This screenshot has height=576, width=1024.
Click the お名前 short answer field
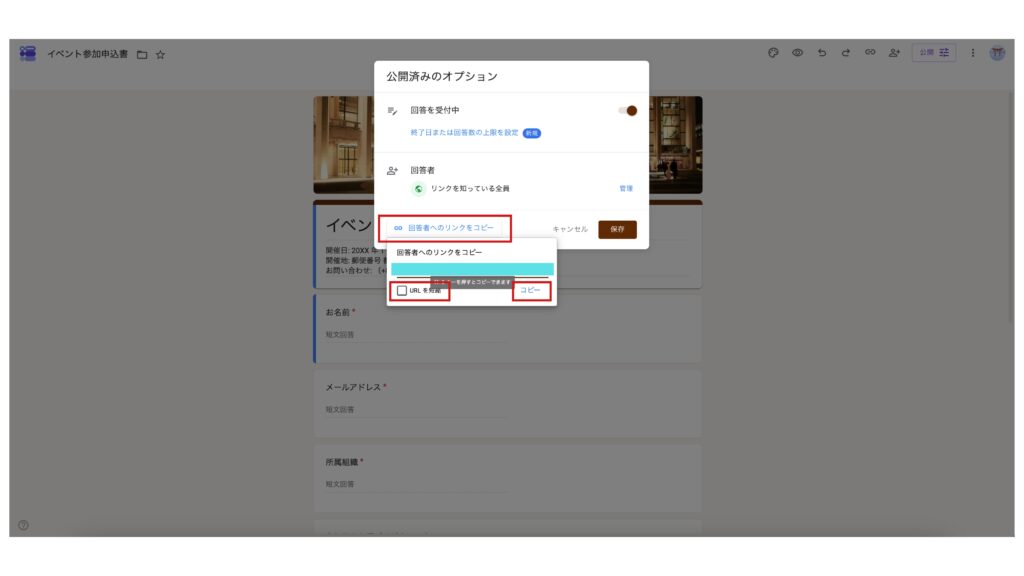point(416,335)
